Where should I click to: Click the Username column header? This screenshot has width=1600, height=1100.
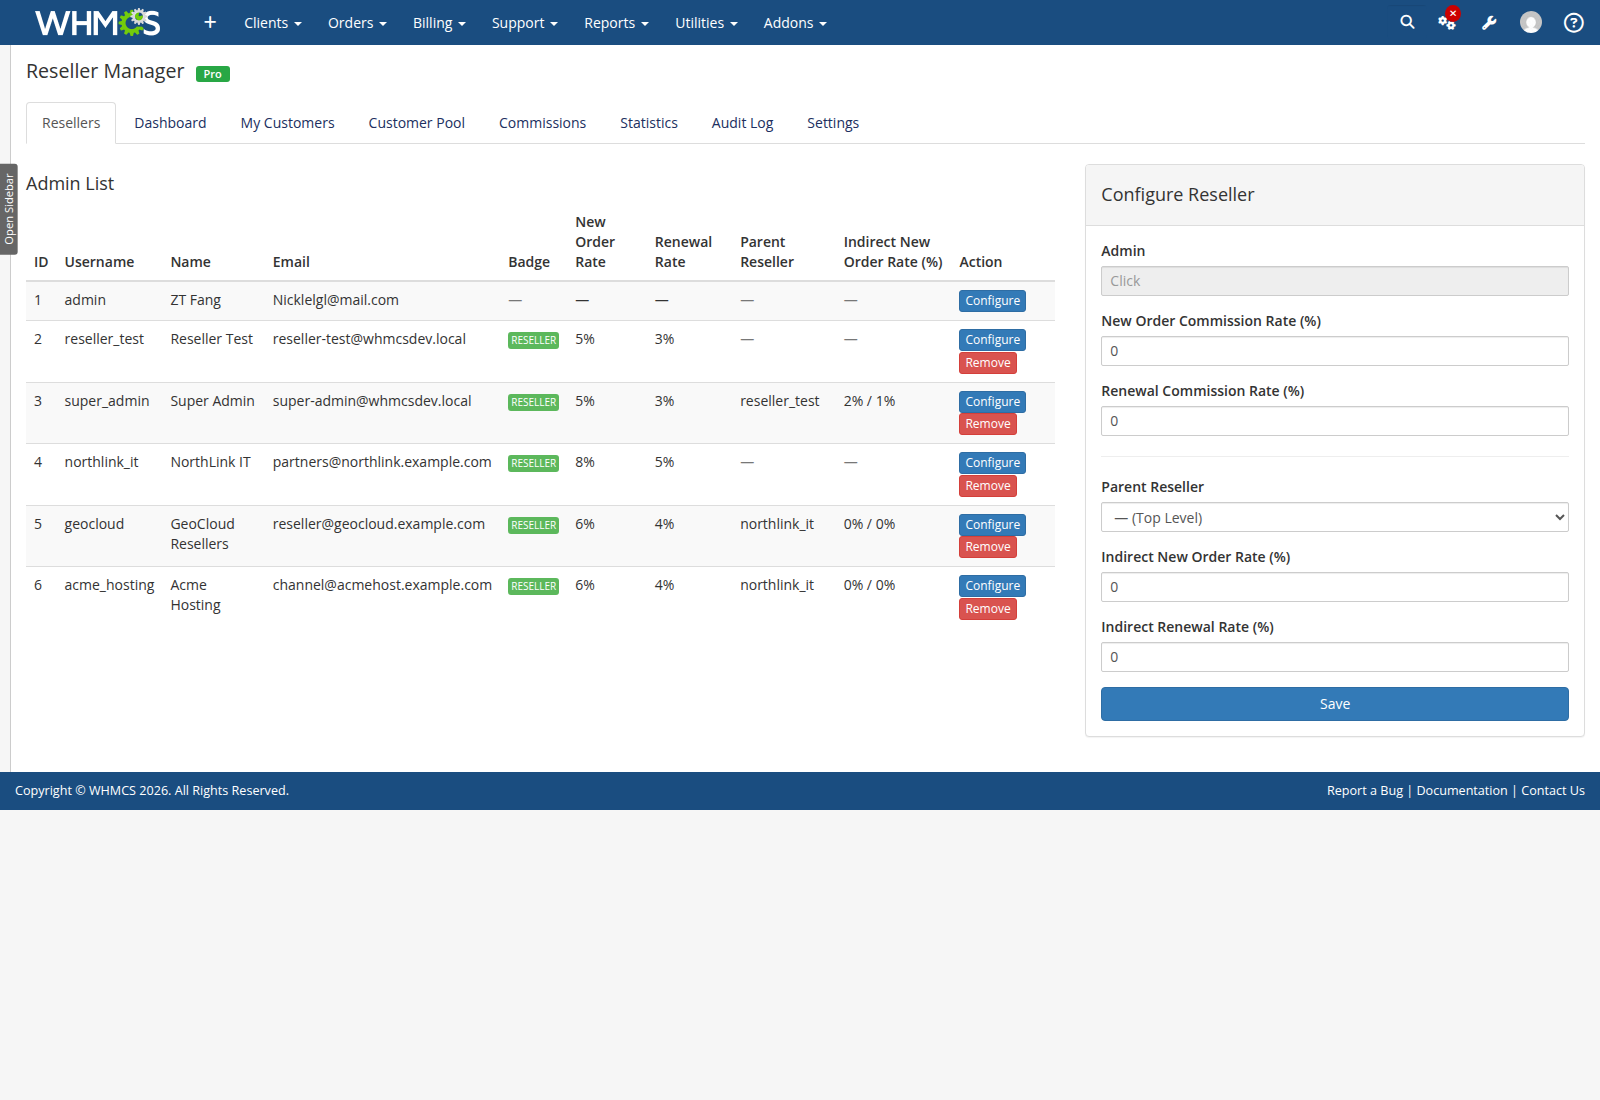(99, 262)
